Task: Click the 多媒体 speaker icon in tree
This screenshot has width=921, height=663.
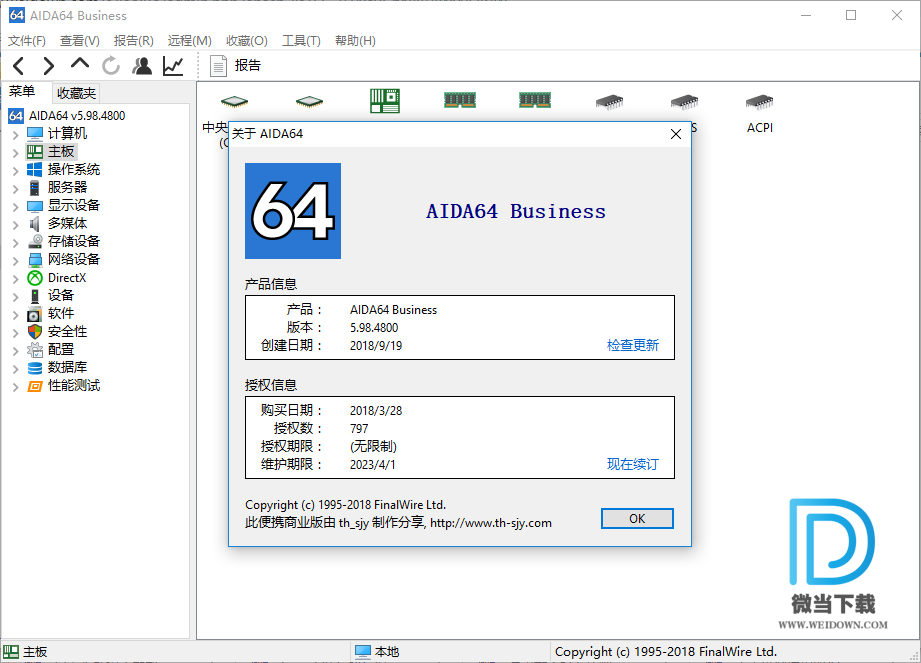Action: point(35,224)
